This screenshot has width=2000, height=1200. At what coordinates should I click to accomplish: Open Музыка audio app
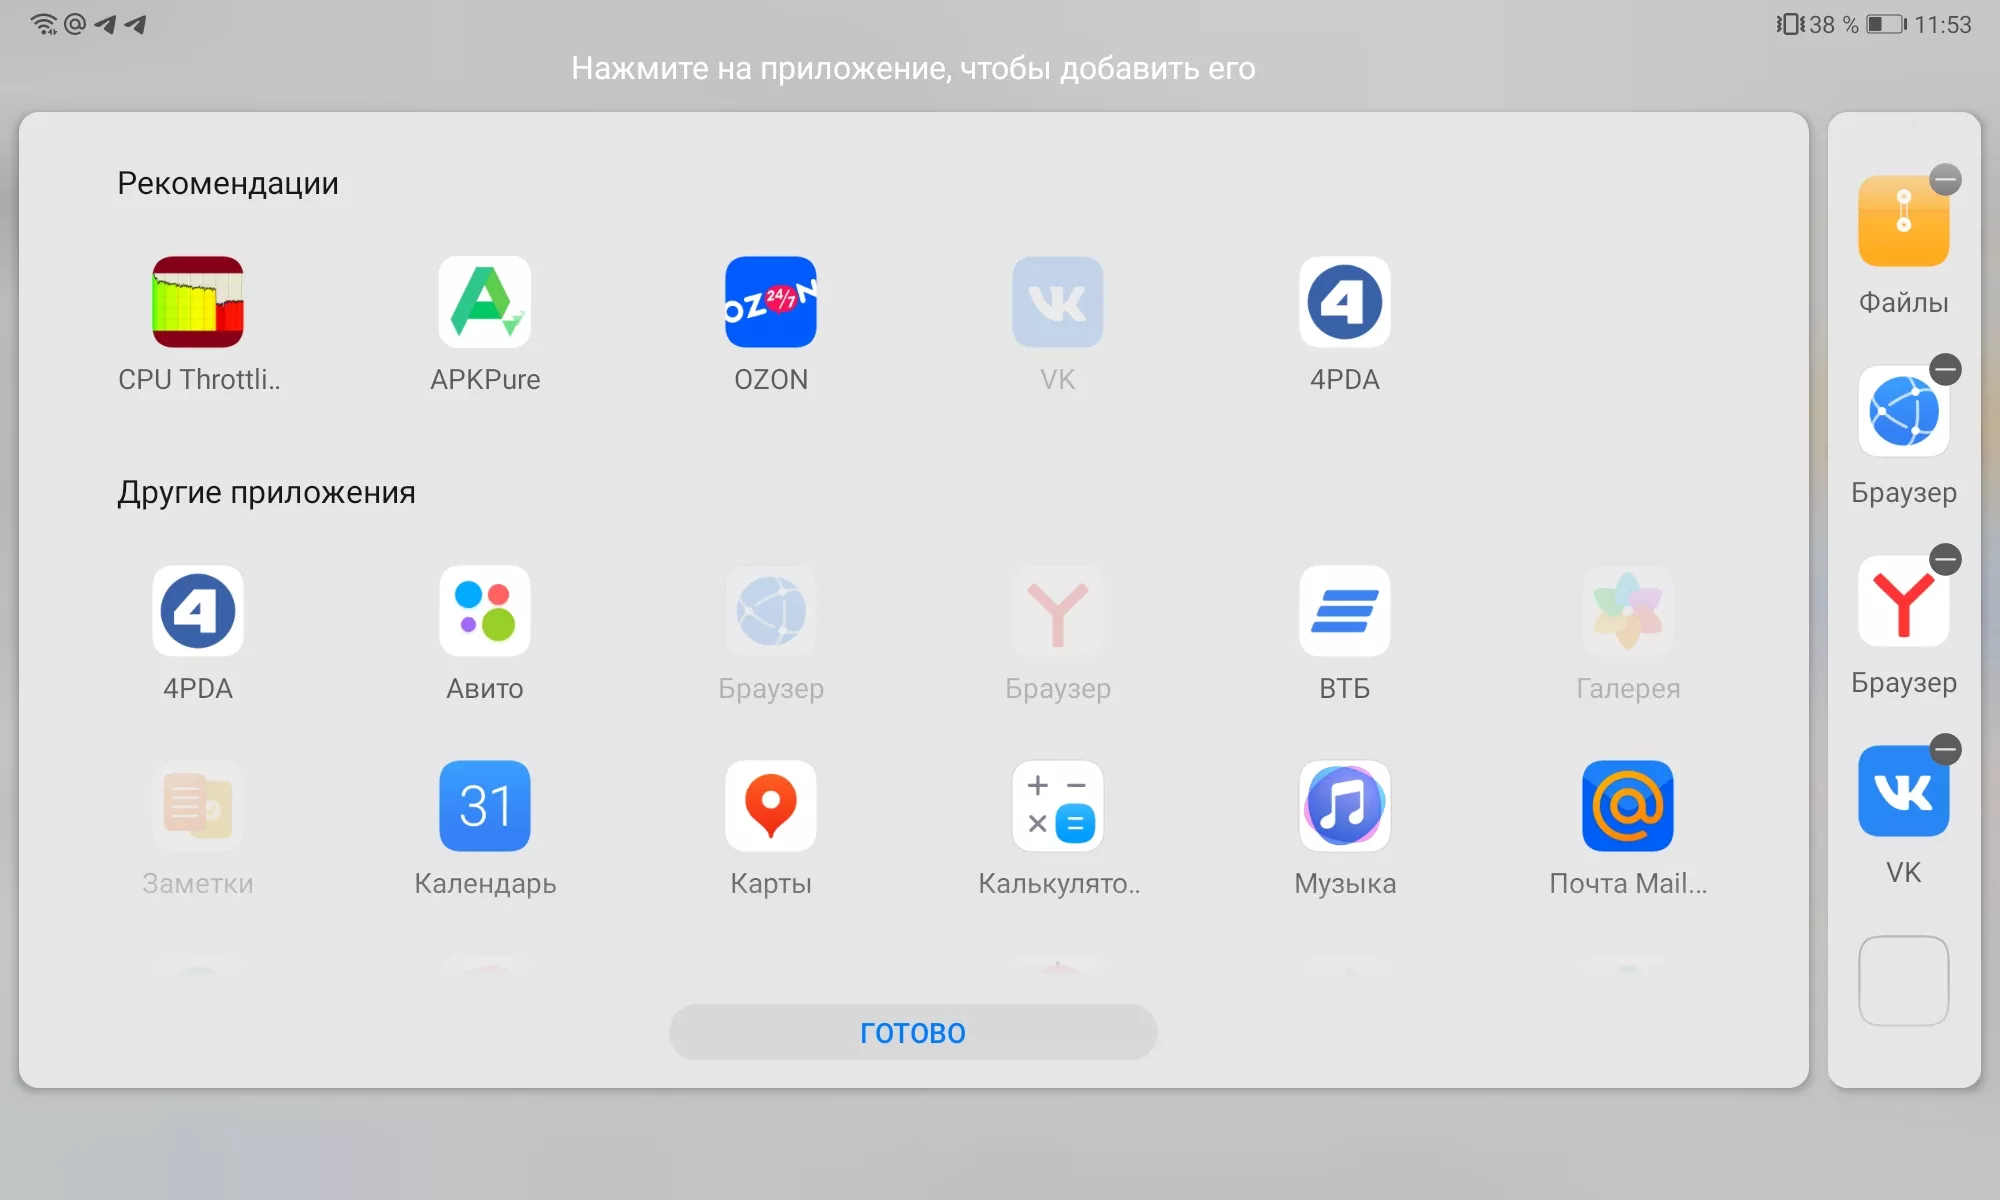pyautogui.click(x=1341, y=809)
